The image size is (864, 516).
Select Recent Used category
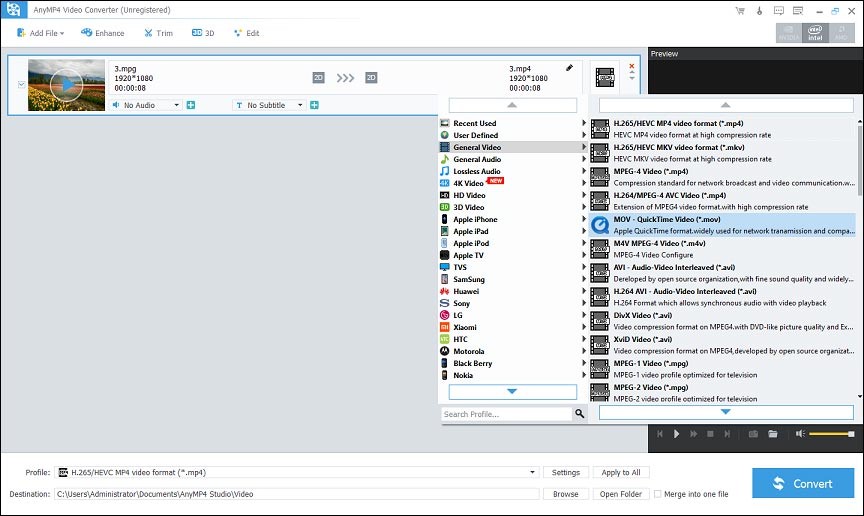512,123
